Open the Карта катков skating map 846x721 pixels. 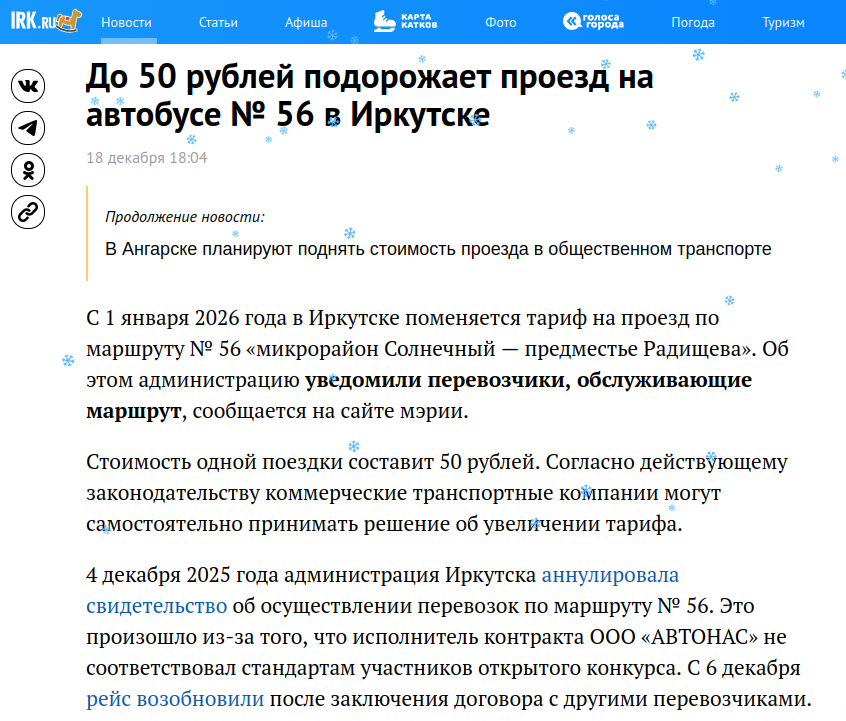click(x=406, y=22)
